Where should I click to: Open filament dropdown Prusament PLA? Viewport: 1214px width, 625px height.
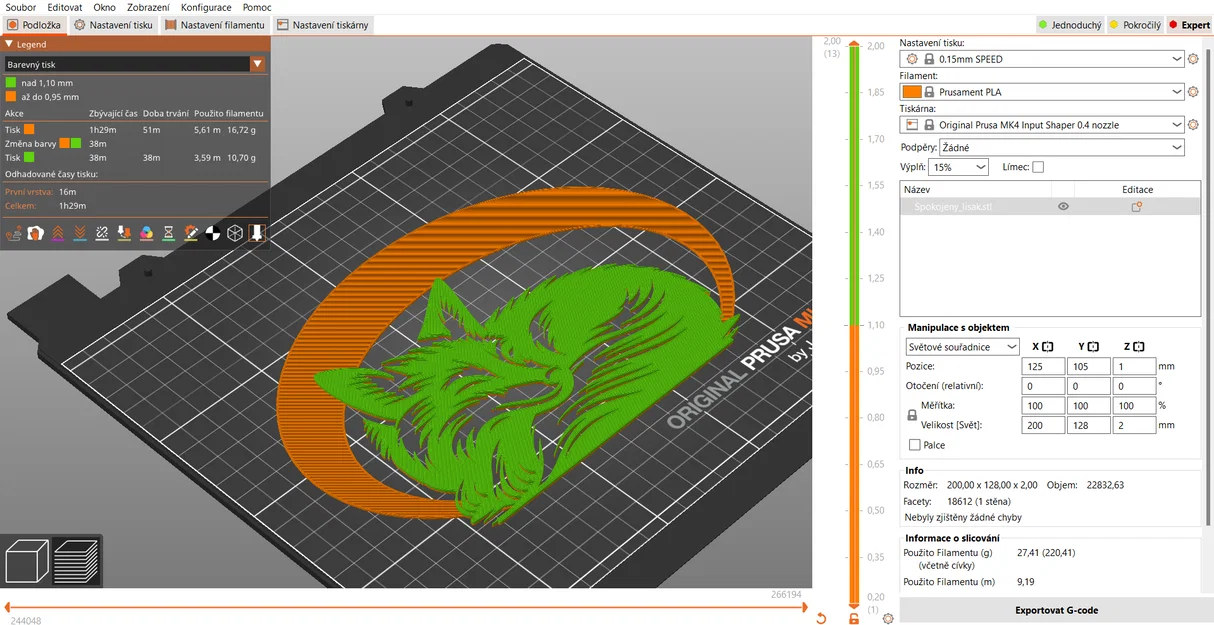[x=1042, y=92]
